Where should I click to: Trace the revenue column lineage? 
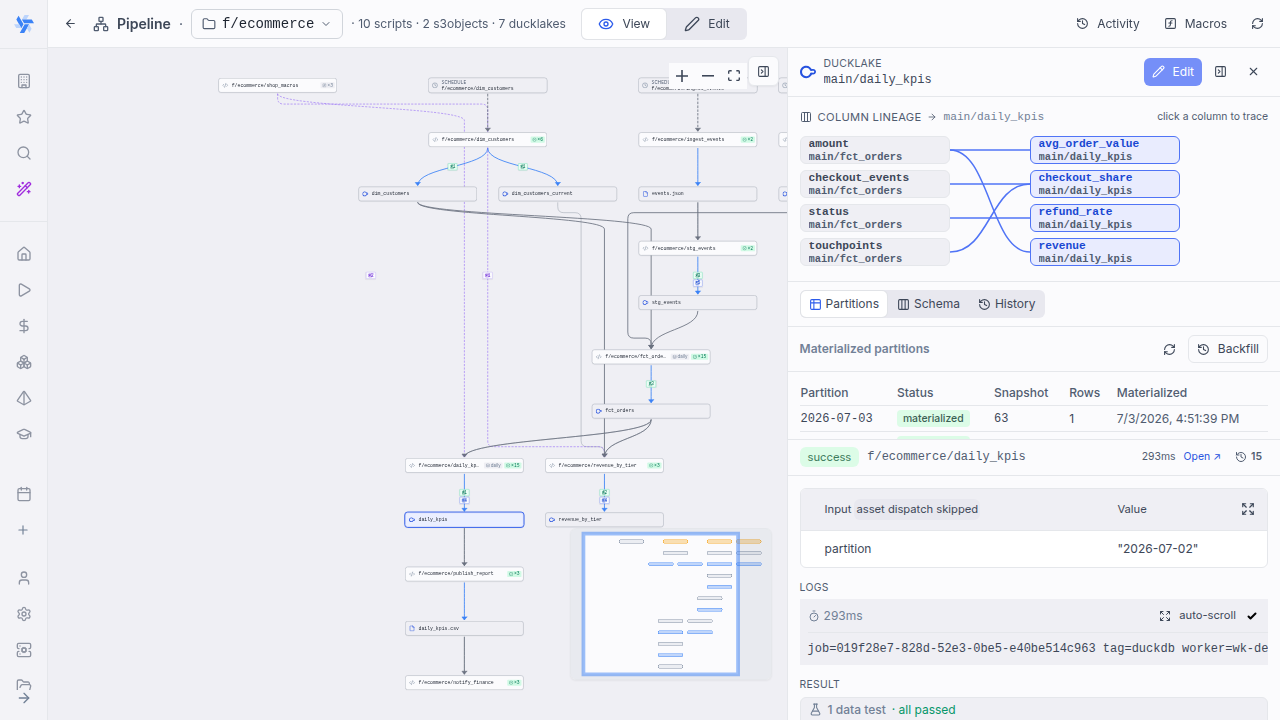tap(1105, 252)
